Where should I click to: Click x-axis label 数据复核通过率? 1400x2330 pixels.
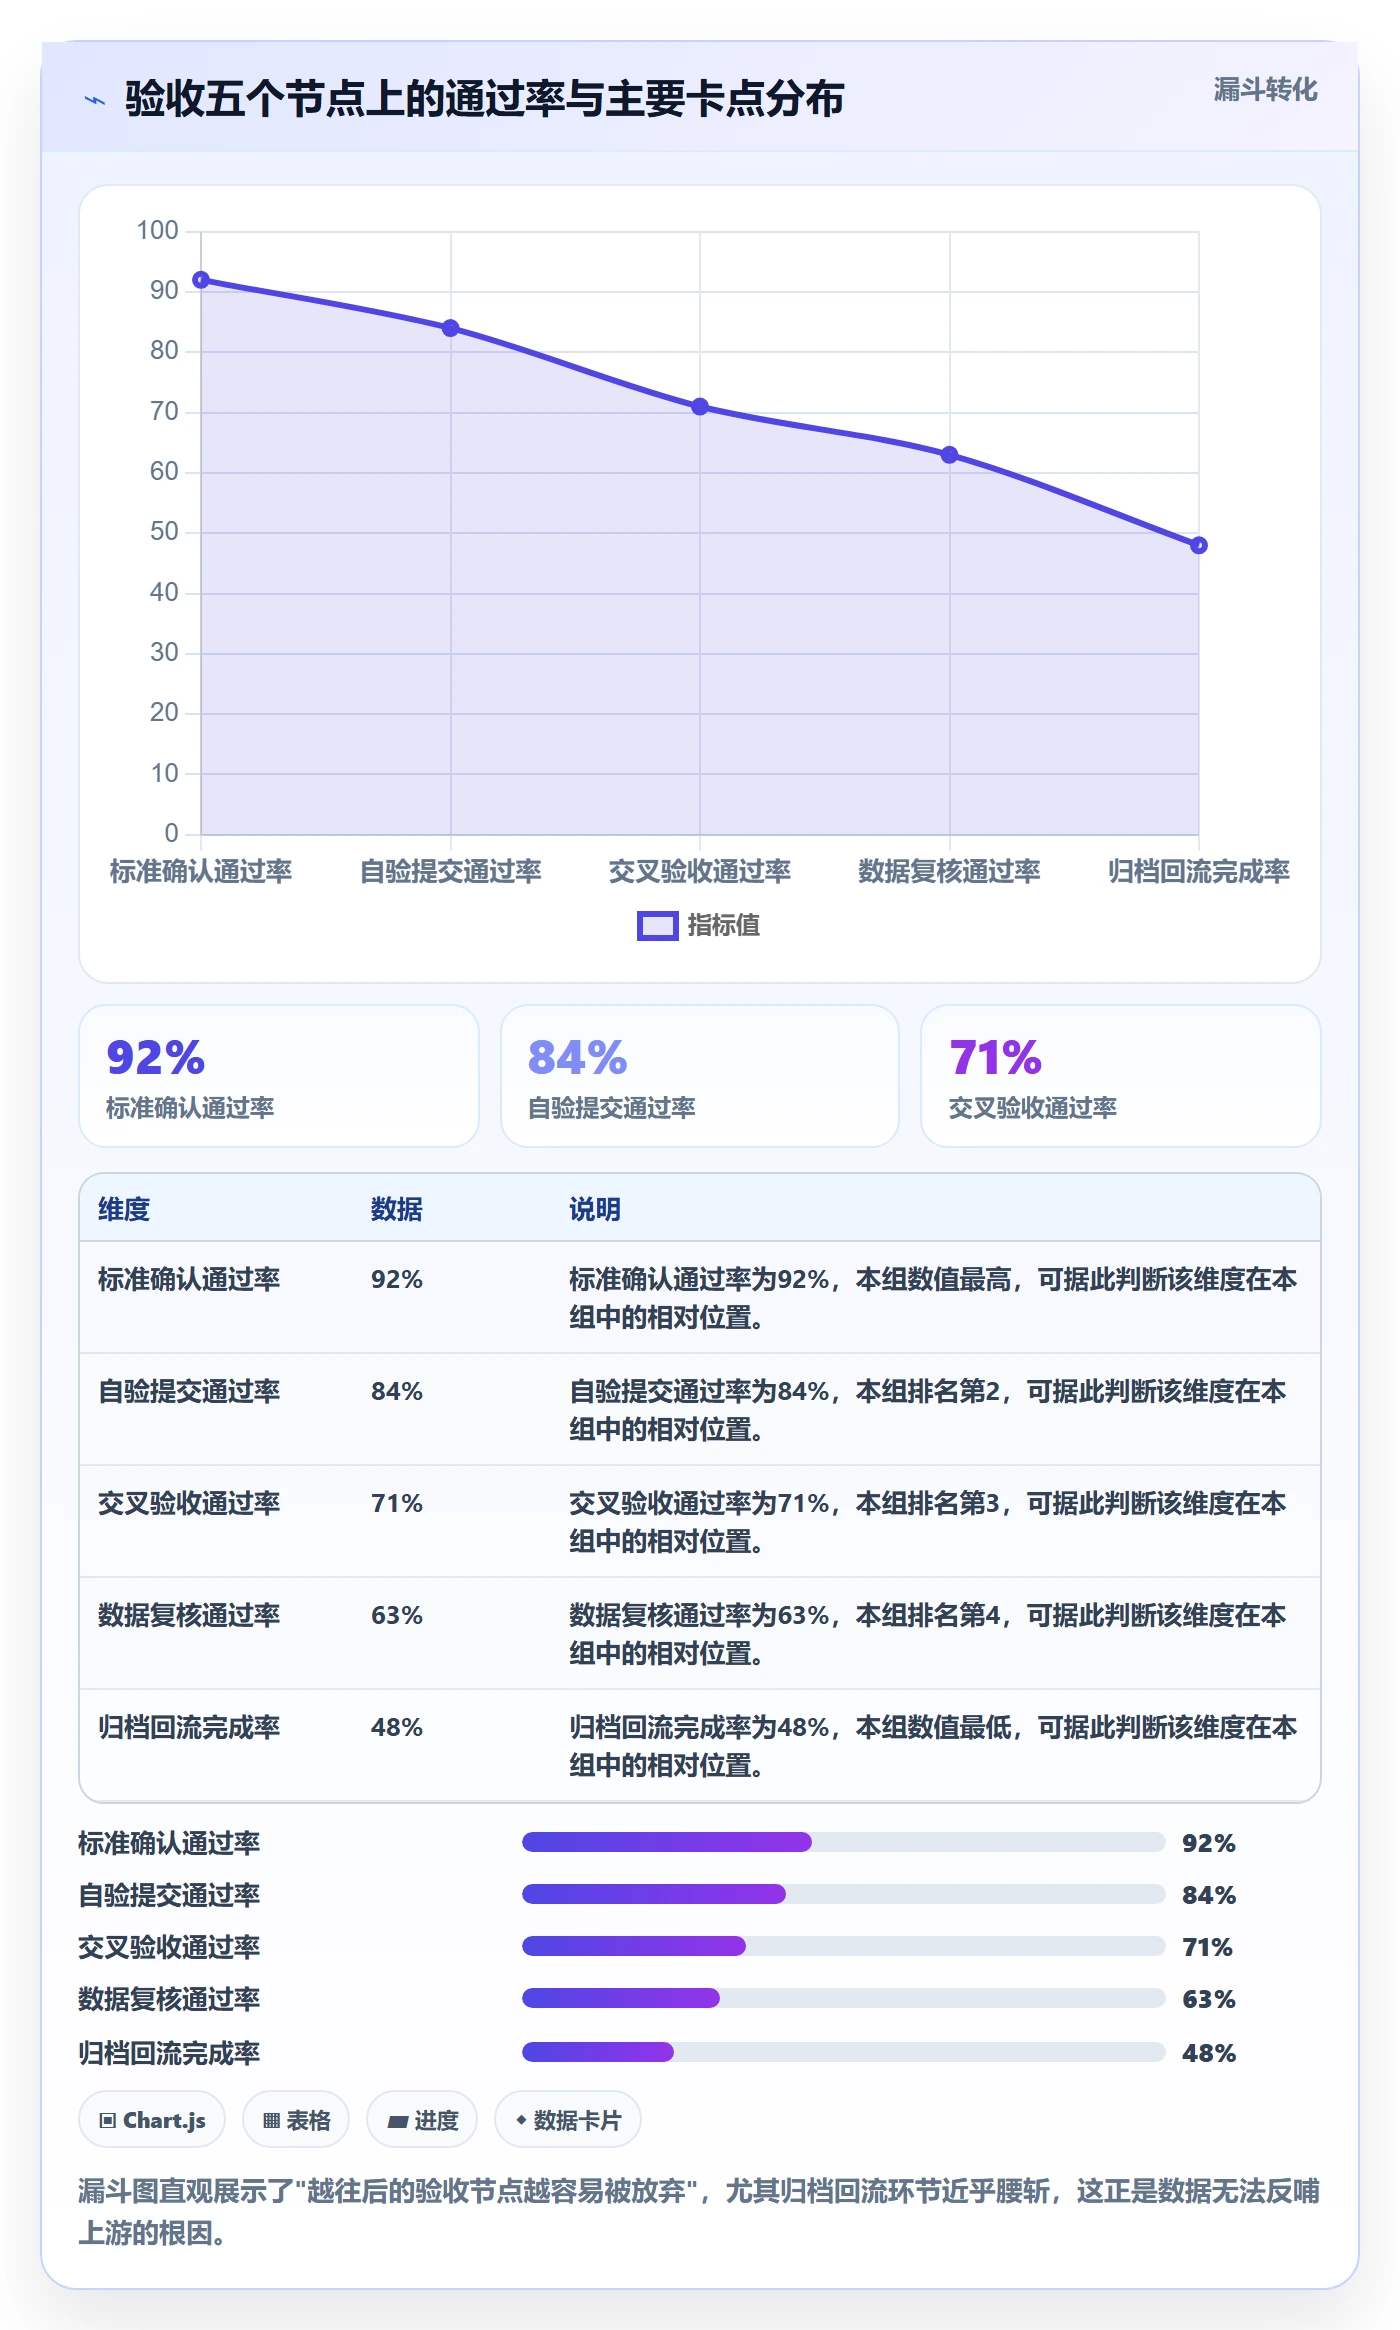pos(949,871)
